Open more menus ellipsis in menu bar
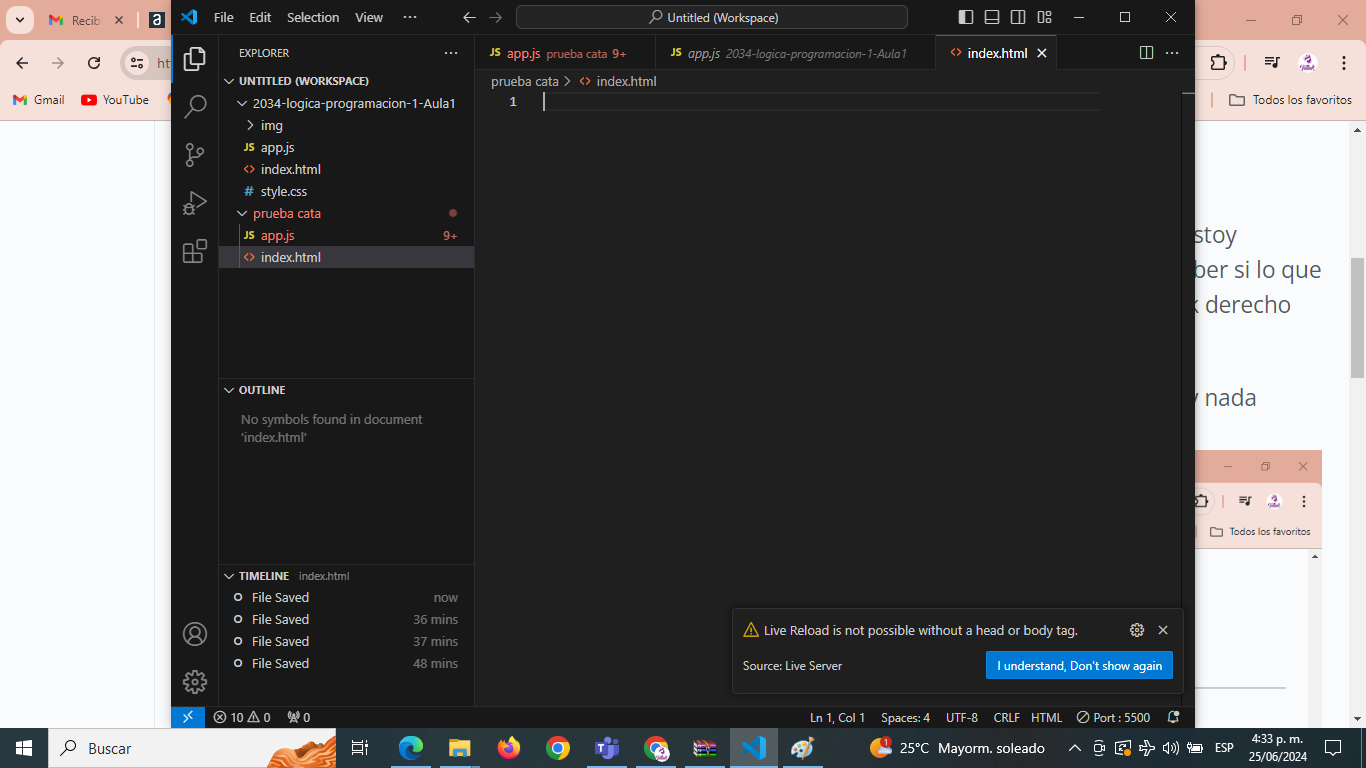 point(410,17)
